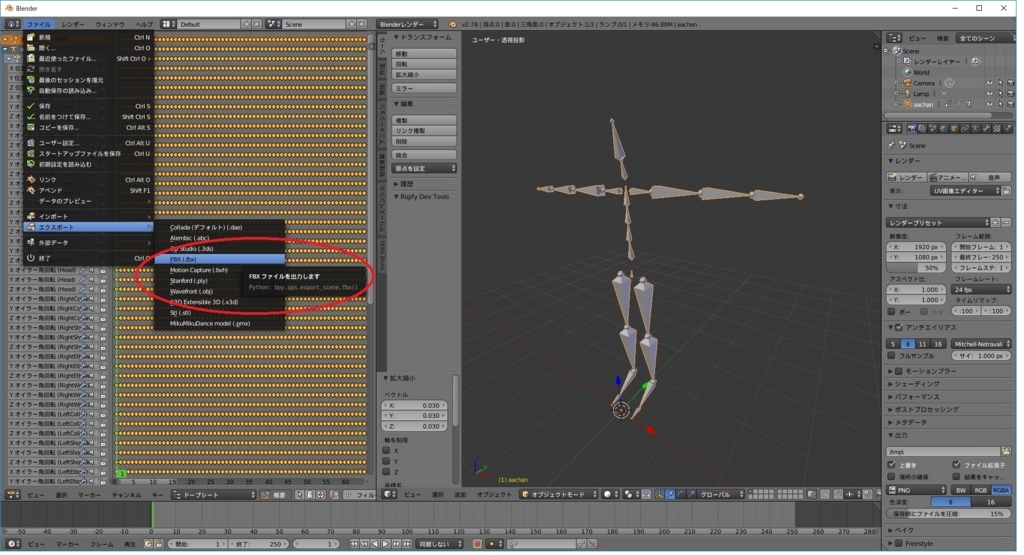
Task: Open the PNG file format dropdown
Action: pyautogui.click(x=916, y=490)
